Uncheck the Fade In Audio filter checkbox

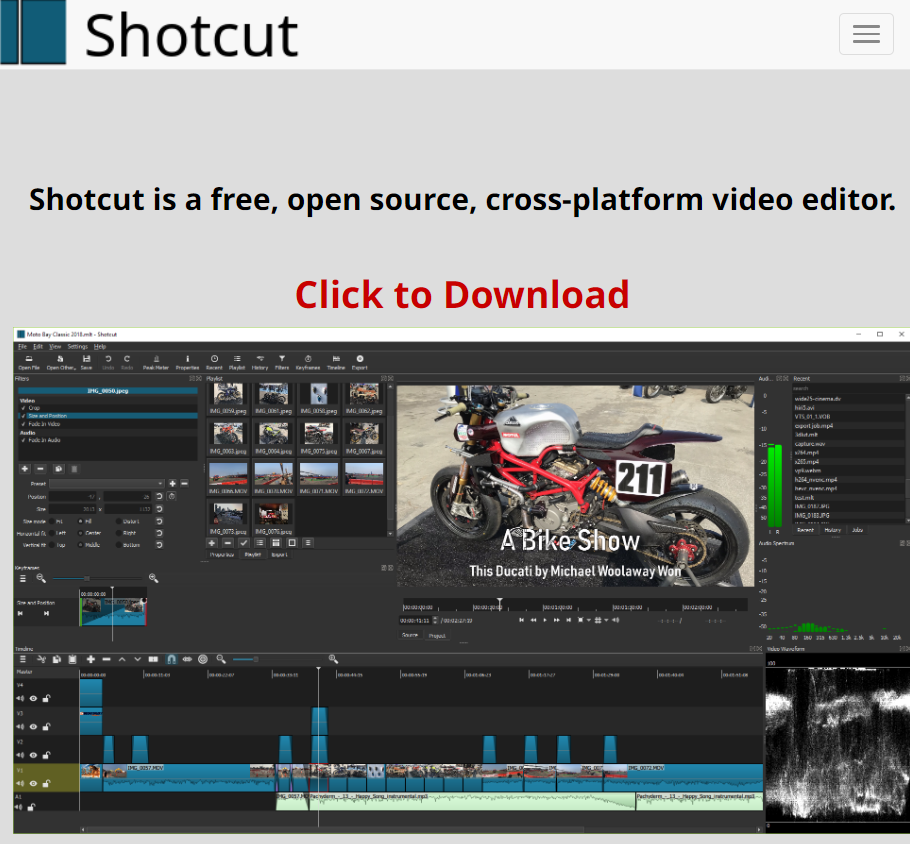coord(24,440)
